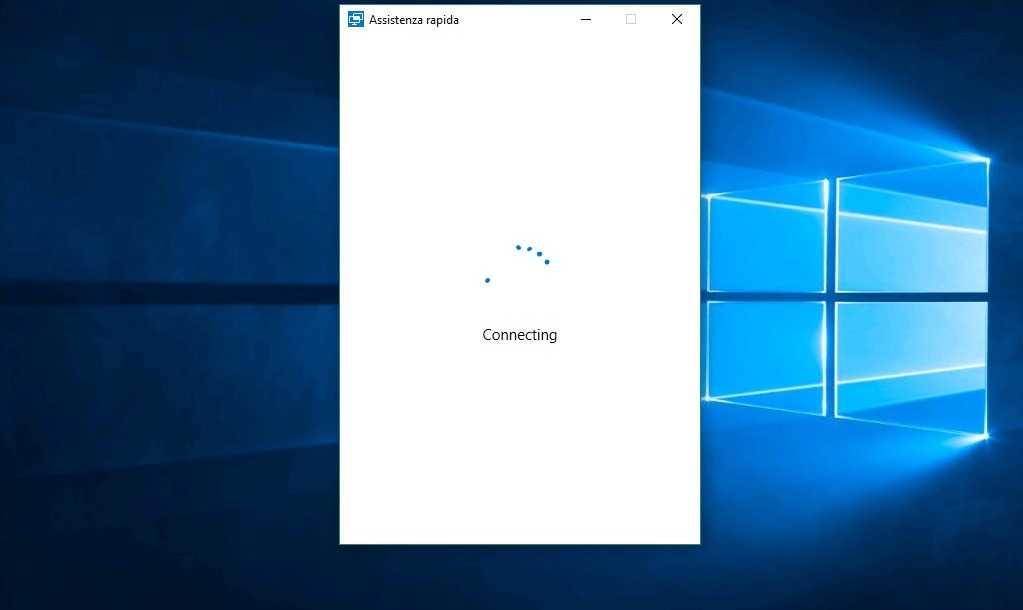Minimize the Assistenza rapida window
Screen dimensions: 1023x610
coord(586,19)
